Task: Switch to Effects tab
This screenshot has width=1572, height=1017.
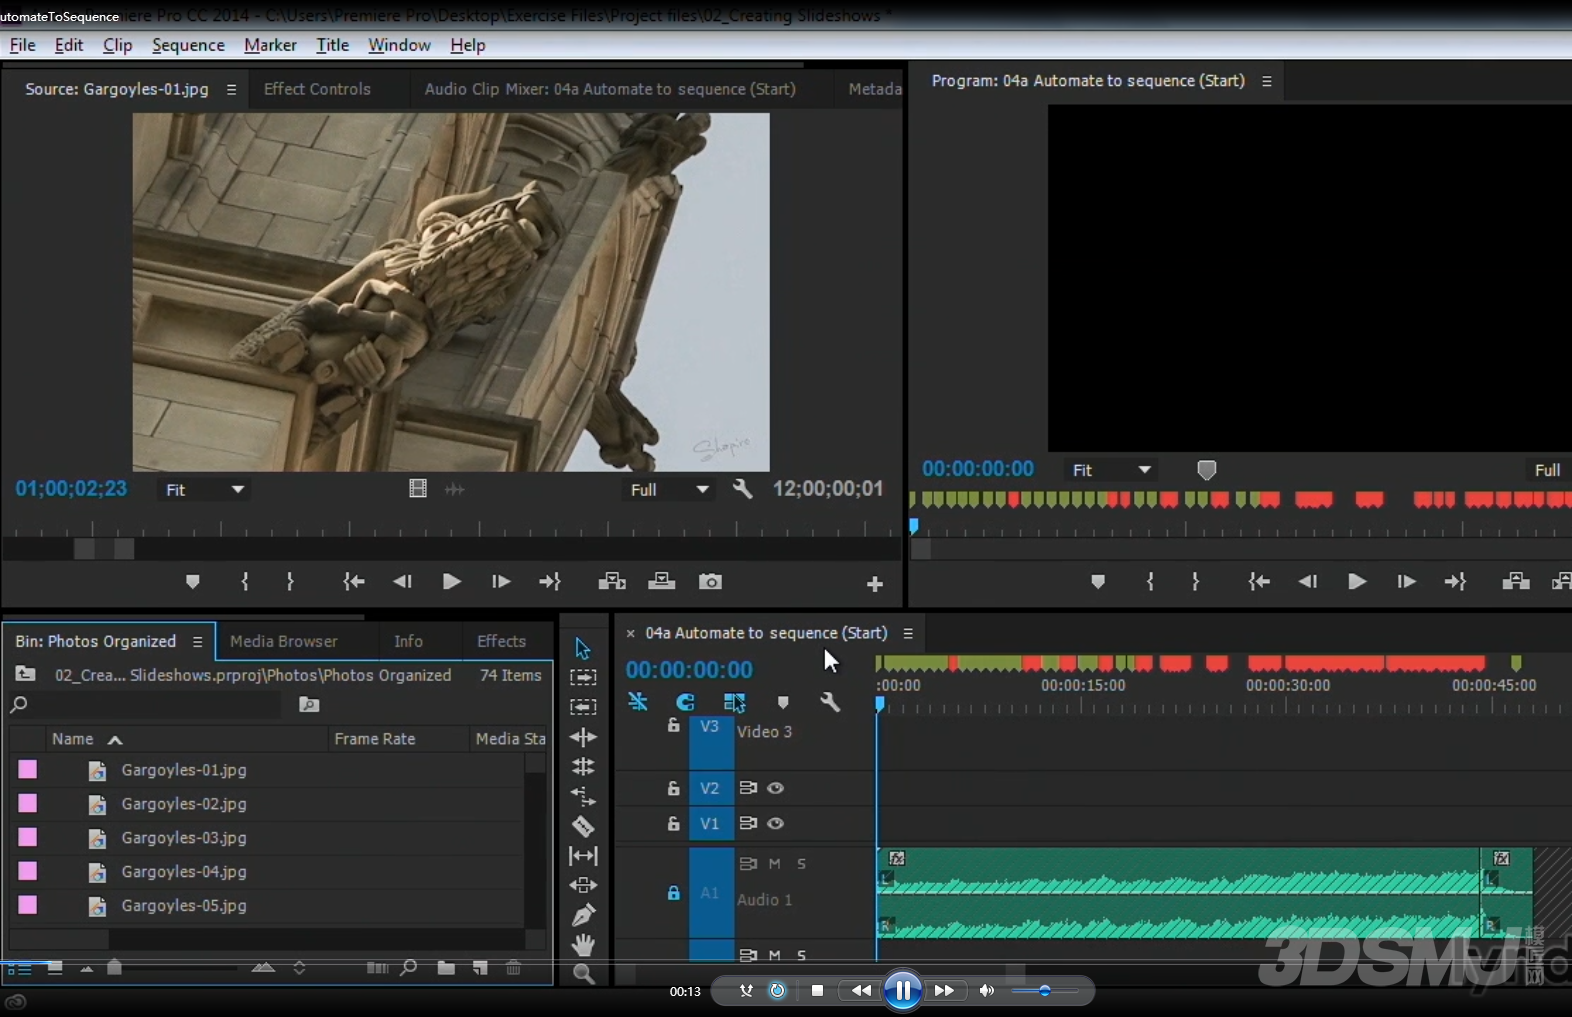Action: click(x=501, y=641)
